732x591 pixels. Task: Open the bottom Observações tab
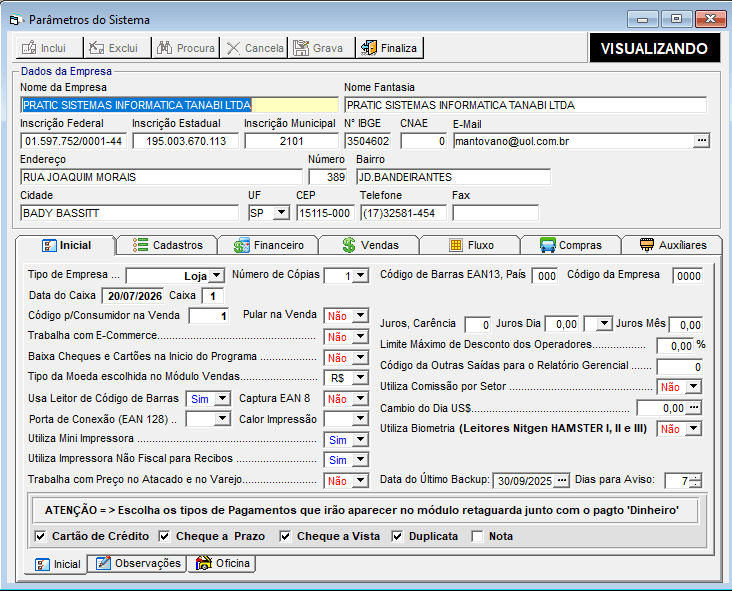coord(138,563)
